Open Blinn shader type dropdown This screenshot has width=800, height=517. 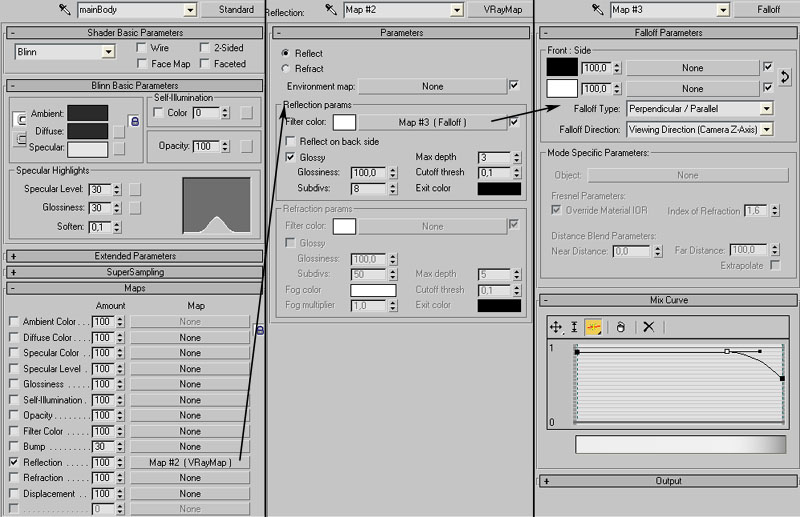pos(108,52)
